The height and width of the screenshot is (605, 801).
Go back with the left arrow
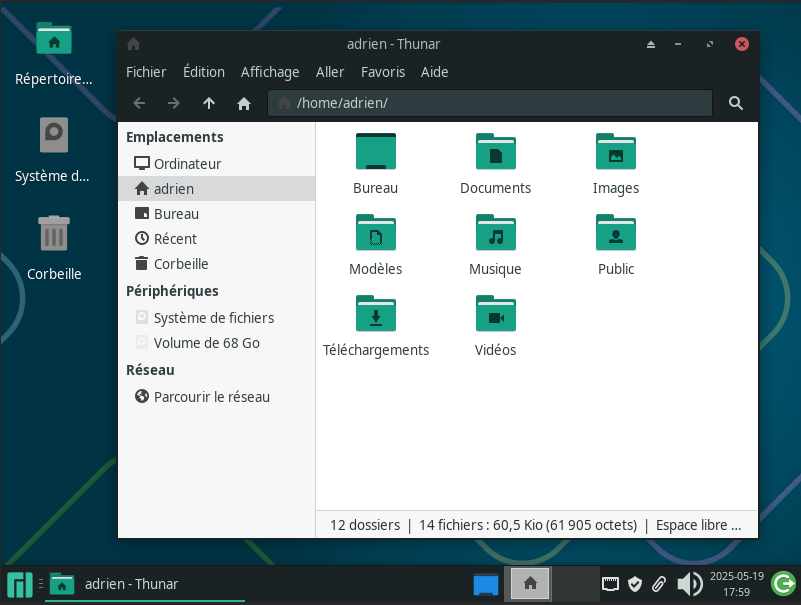(139, 103)
